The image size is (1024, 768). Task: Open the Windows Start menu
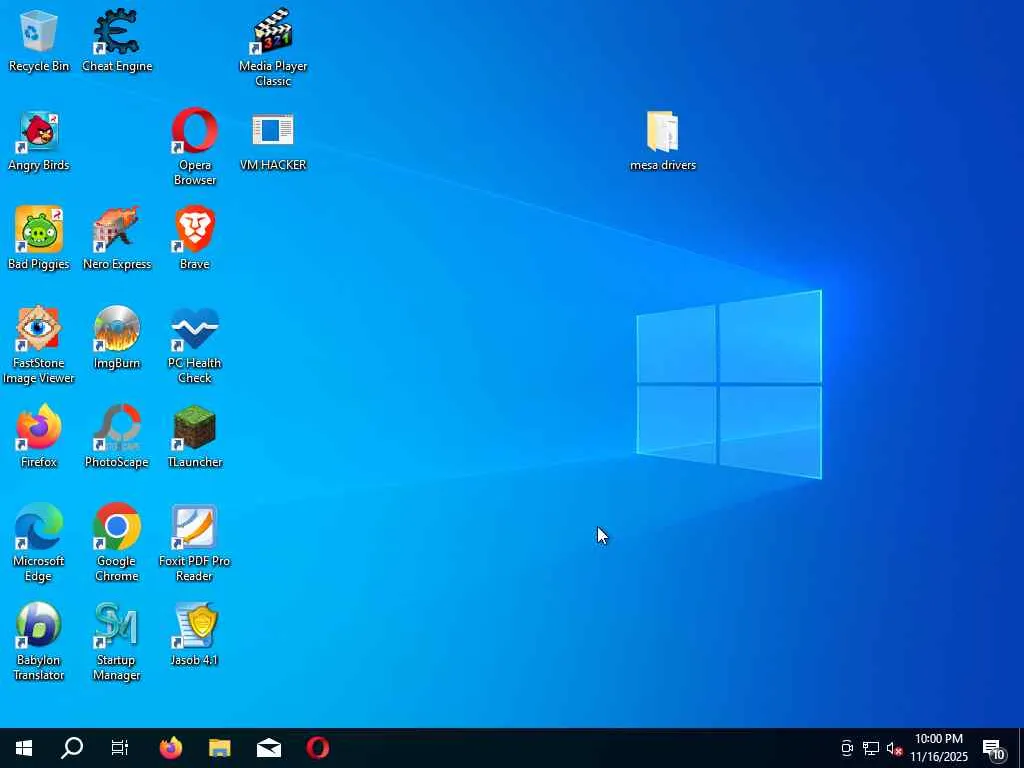click(x=24, y=748)
